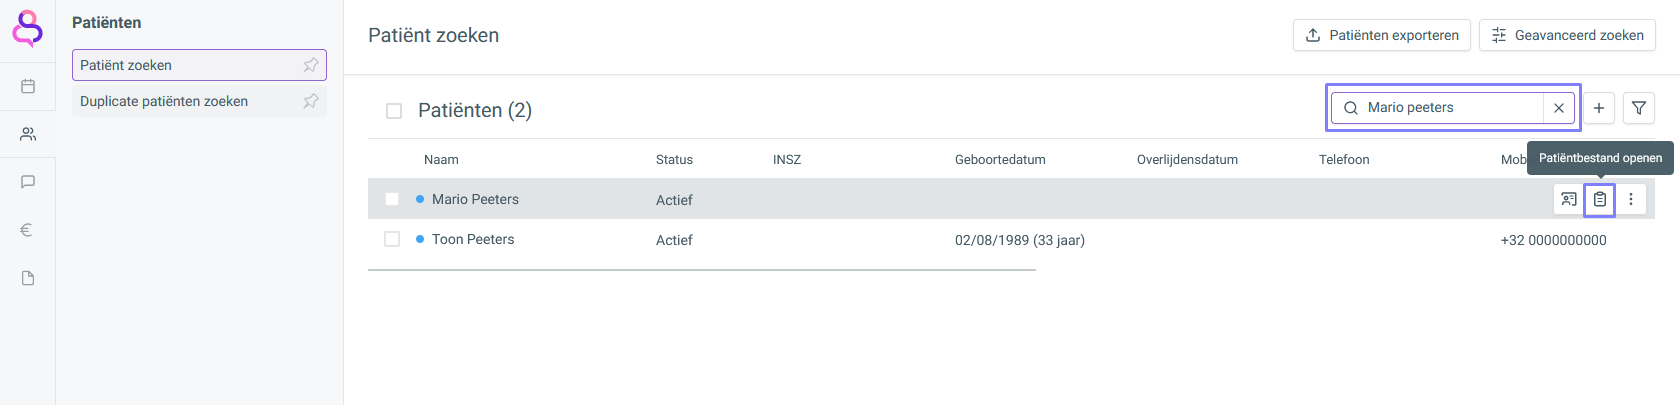Open more options menu for Mario Peeters

point(1631,199)
